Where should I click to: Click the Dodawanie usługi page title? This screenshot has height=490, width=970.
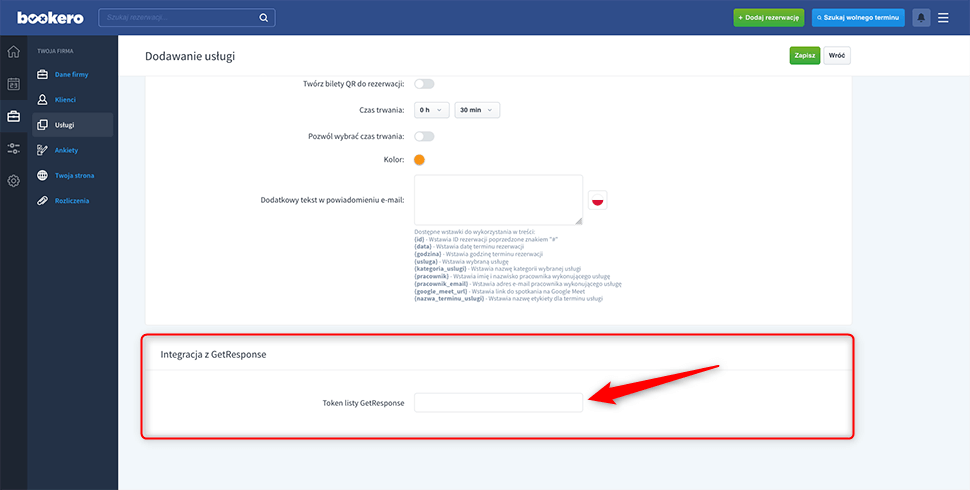point(190,56)
